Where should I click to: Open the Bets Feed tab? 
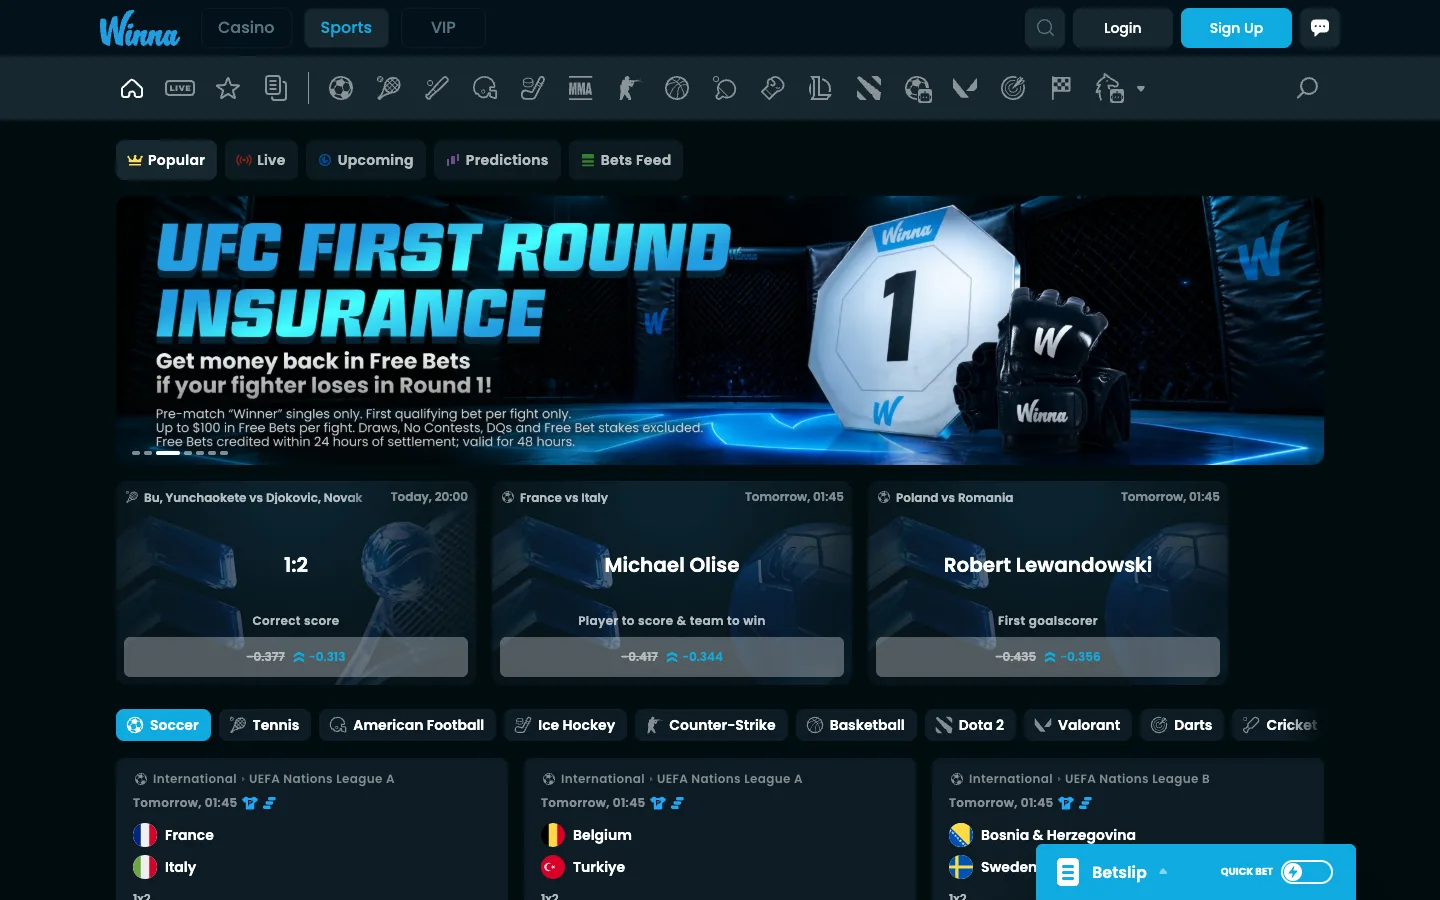626,160
